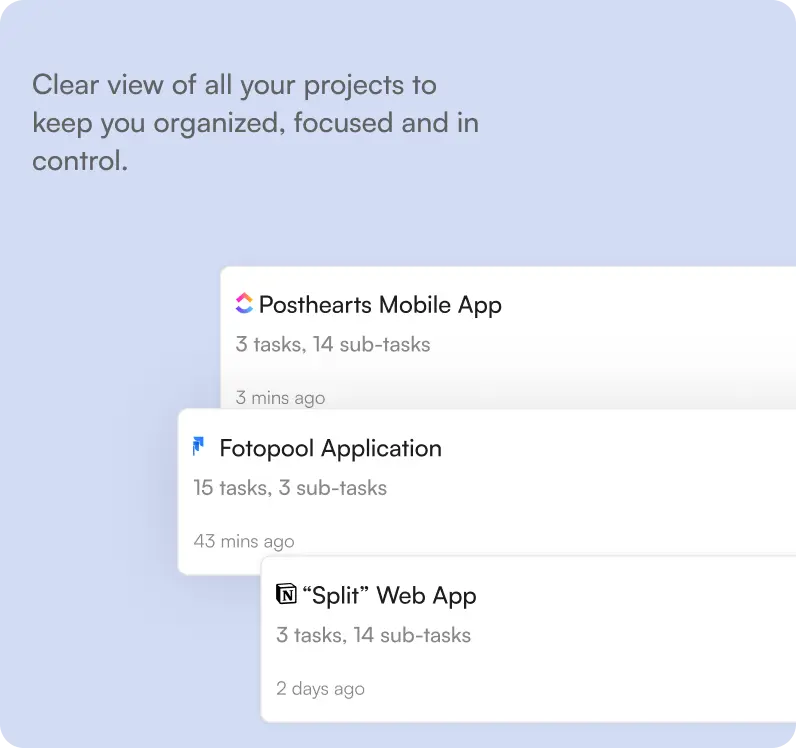Click the word "Mobile" in the Posthearts title

click(415, 305)
